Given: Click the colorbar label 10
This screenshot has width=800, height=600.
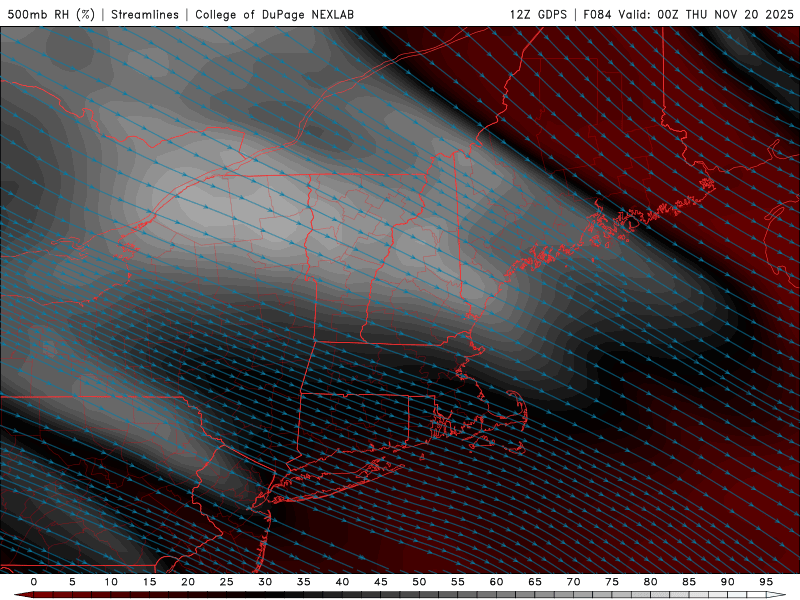Looking at the screenshot, I should click(111, 582).
